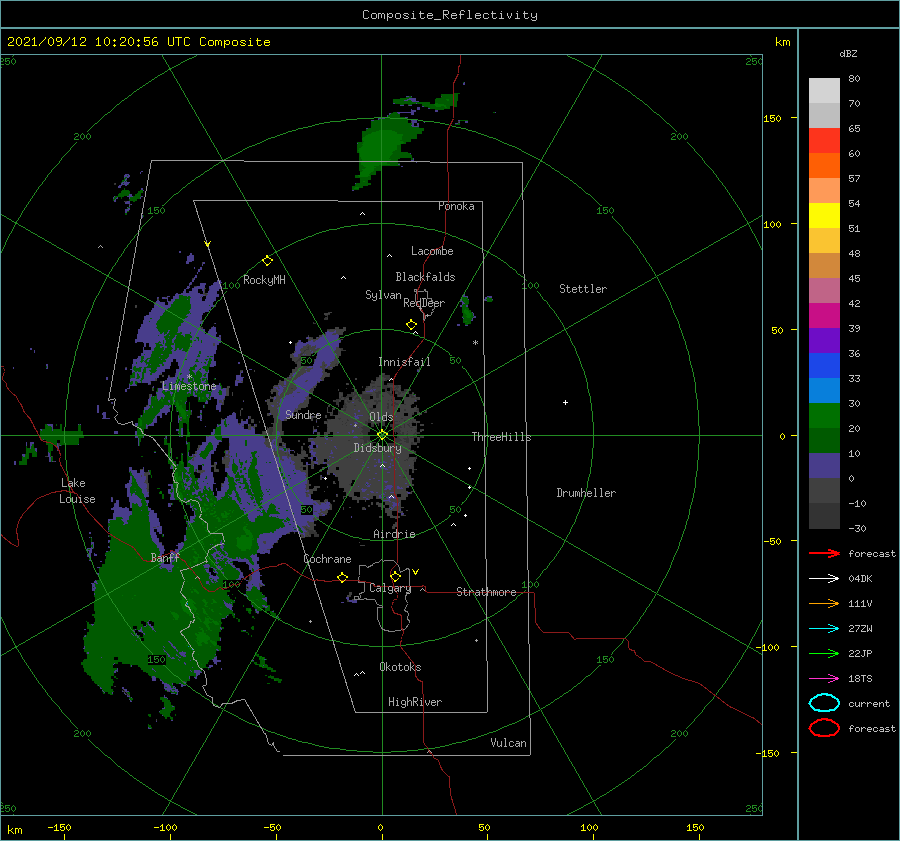
Task: Pick the slate purple 10 dBZ swatch
Action: point(824,466)
